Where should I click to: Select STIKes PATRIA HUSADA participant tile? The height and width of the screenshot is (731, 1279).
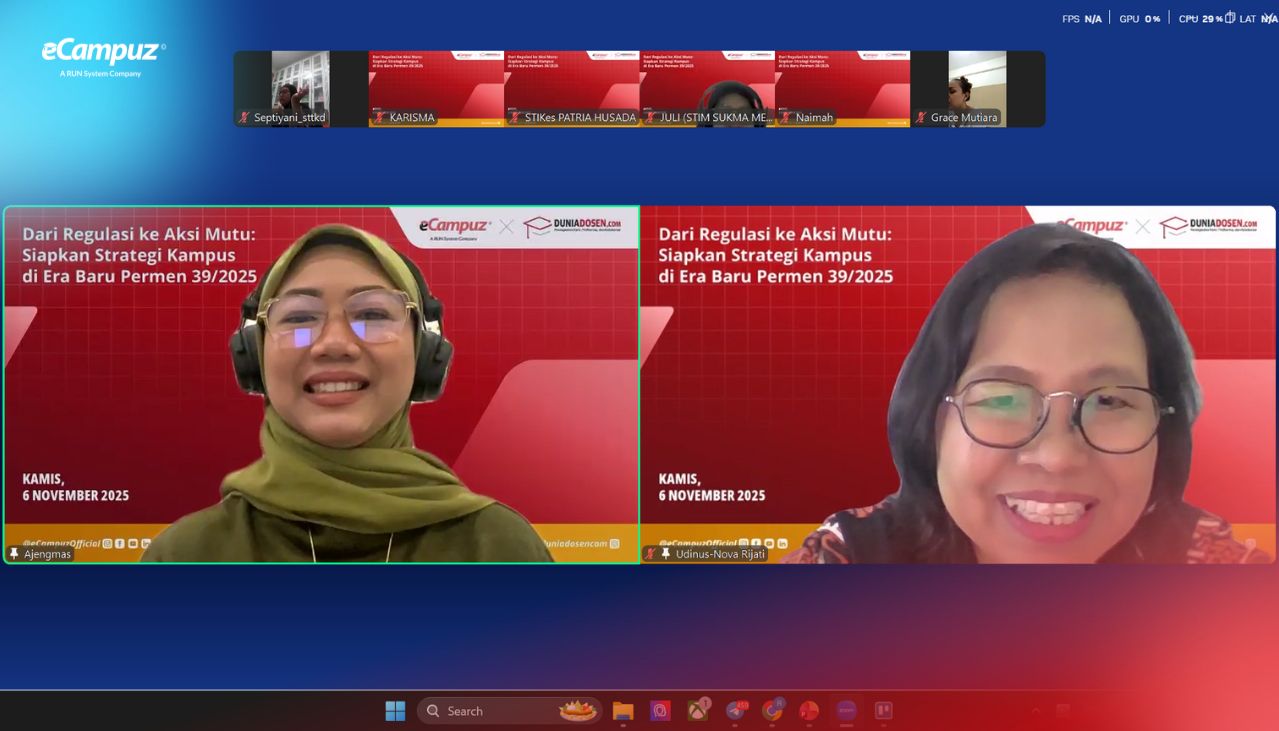[x=571, y=88]
